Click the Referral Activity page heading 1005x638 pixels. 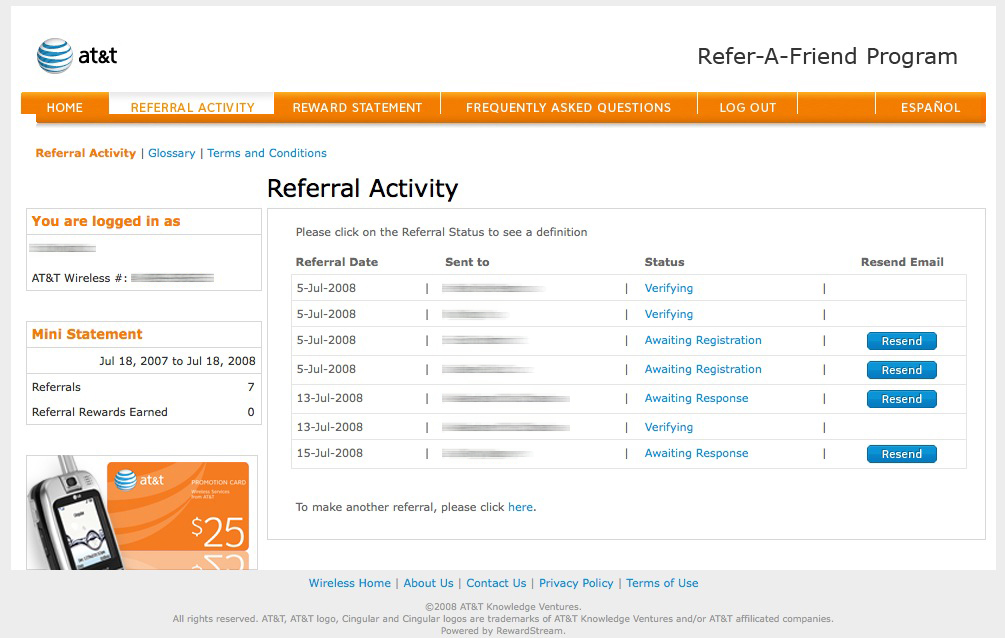362,189
